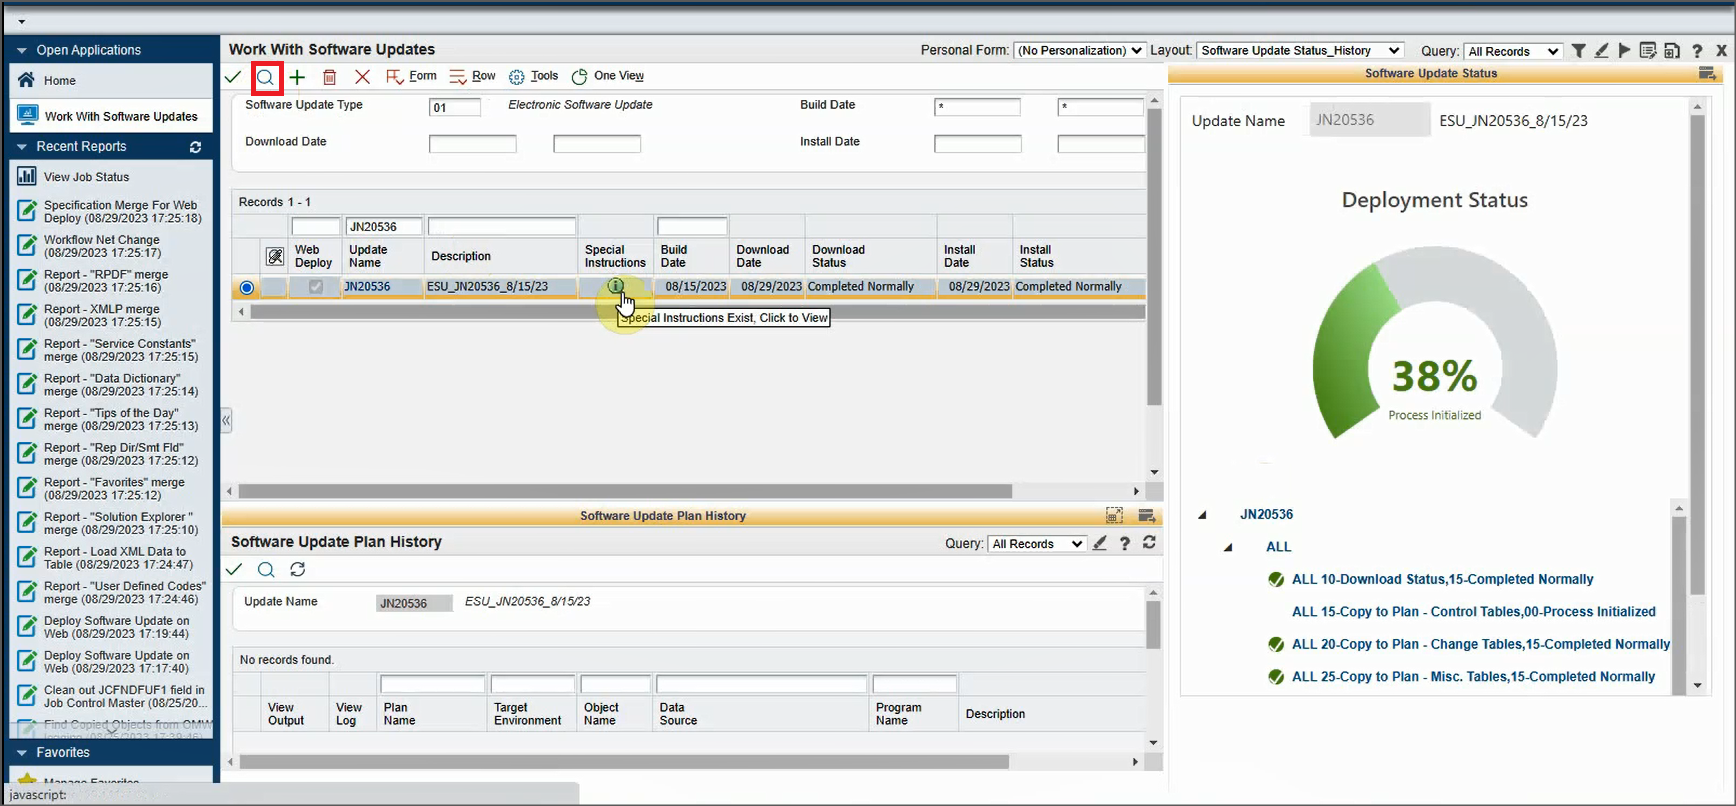Collapse the ALL tree node
1736x806 pixels.
coord(1228,547)
